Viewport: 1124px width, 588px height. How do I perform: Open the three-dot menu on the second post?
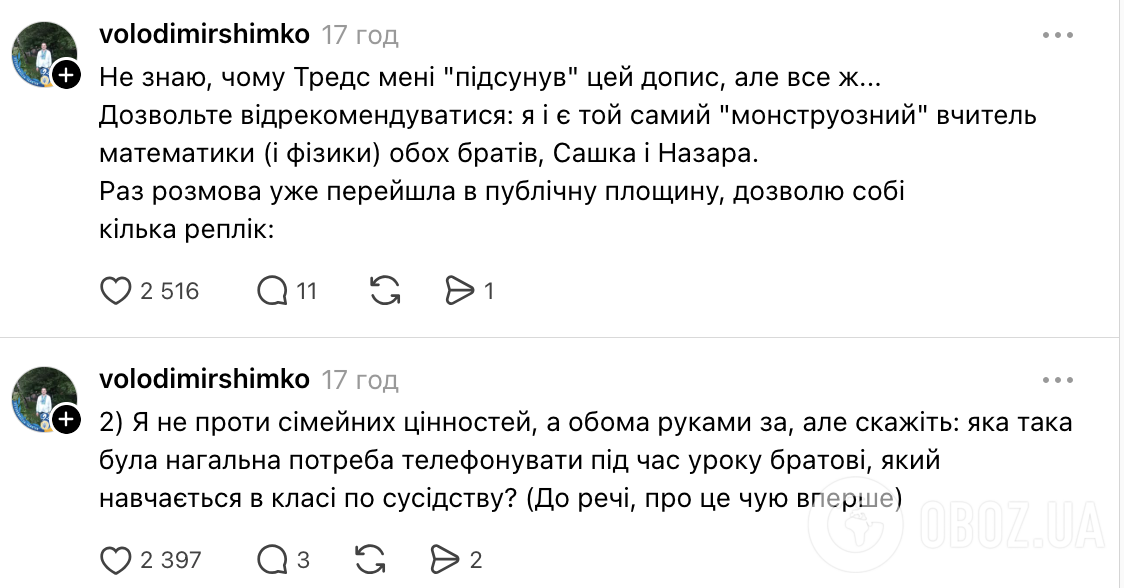(x=1056, y=378)
